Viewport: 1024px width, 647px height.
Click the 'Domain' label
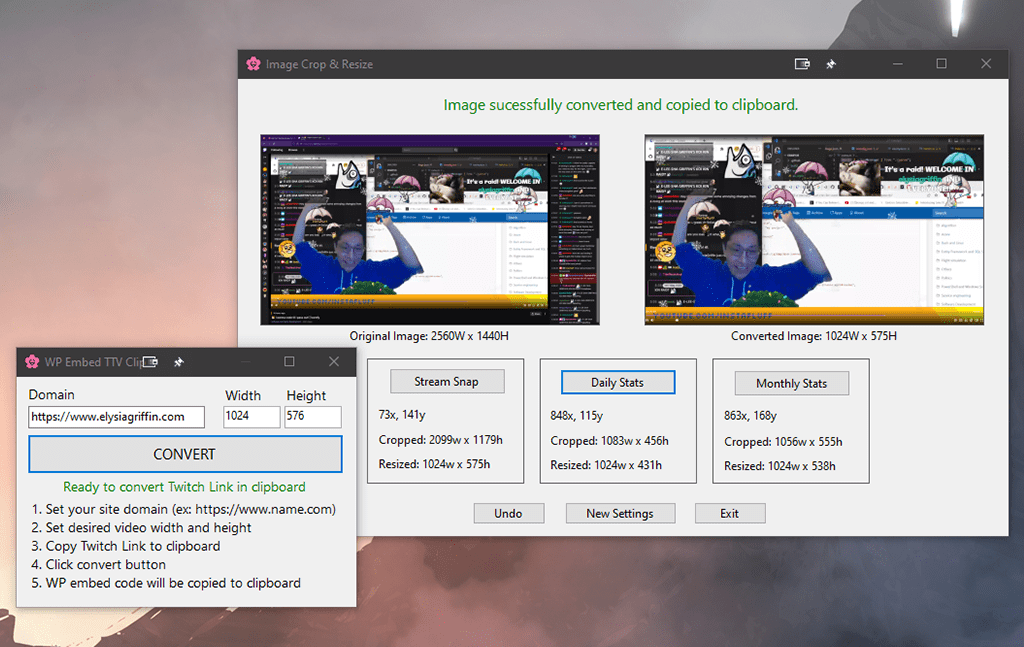(x=52, y=394)
